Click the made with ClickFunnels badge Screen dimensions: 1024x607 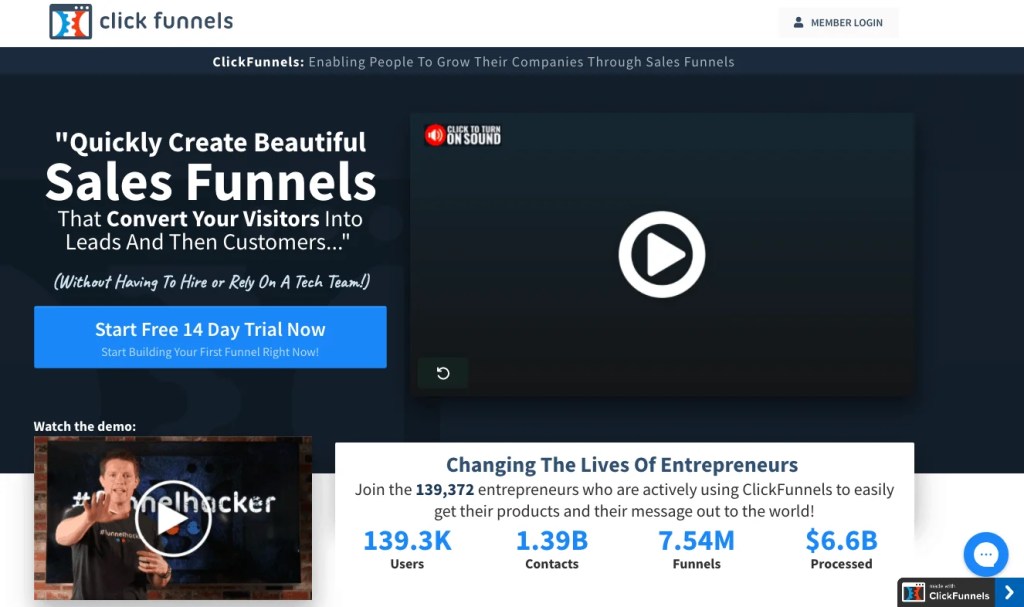pyautogui.click(x=946, y=592)
